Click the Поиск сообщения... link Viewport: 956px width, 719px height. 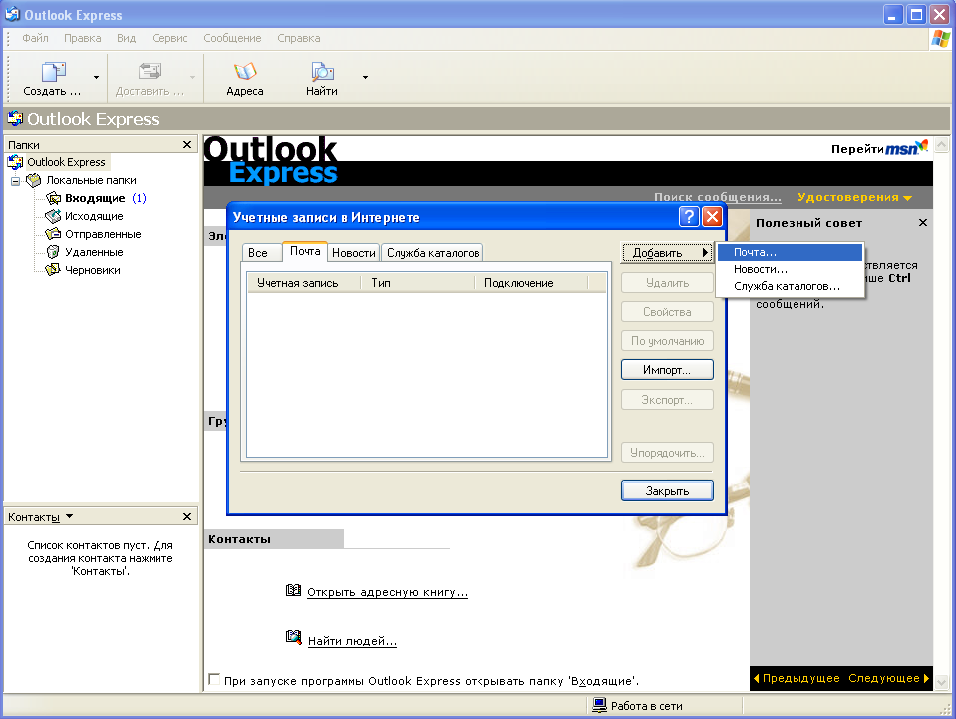pyautogui.click(x=718, y=197)
